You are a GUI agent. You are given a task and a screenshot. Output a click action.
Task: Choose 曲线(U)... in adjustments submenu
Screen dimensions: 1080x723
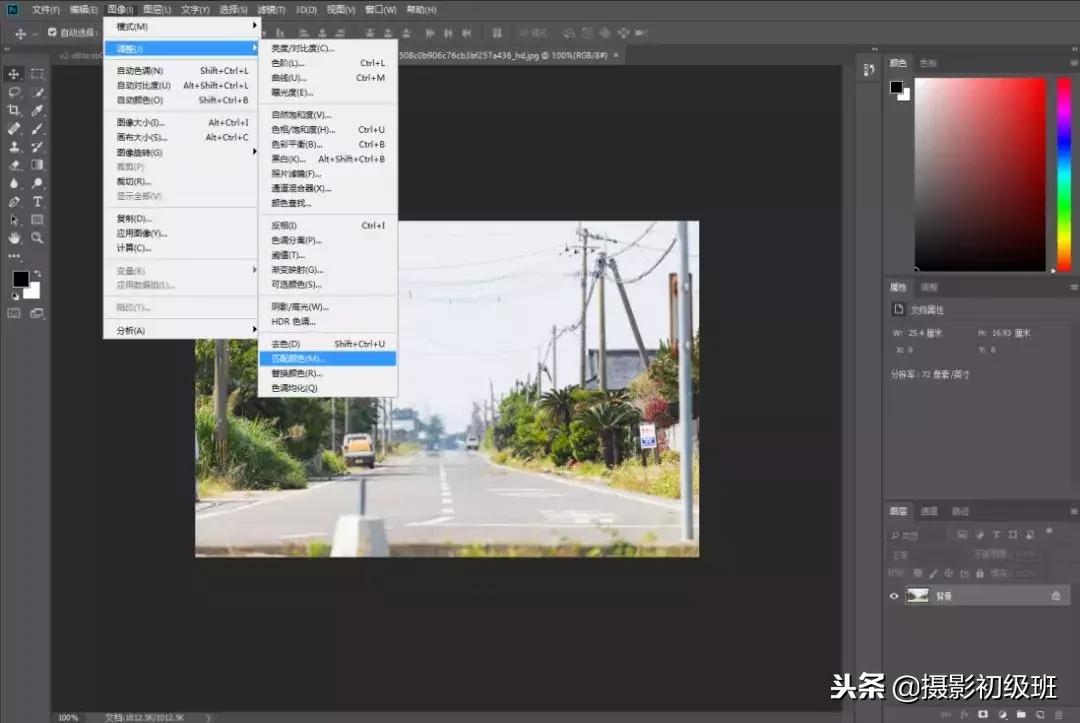tap(328, 78)
